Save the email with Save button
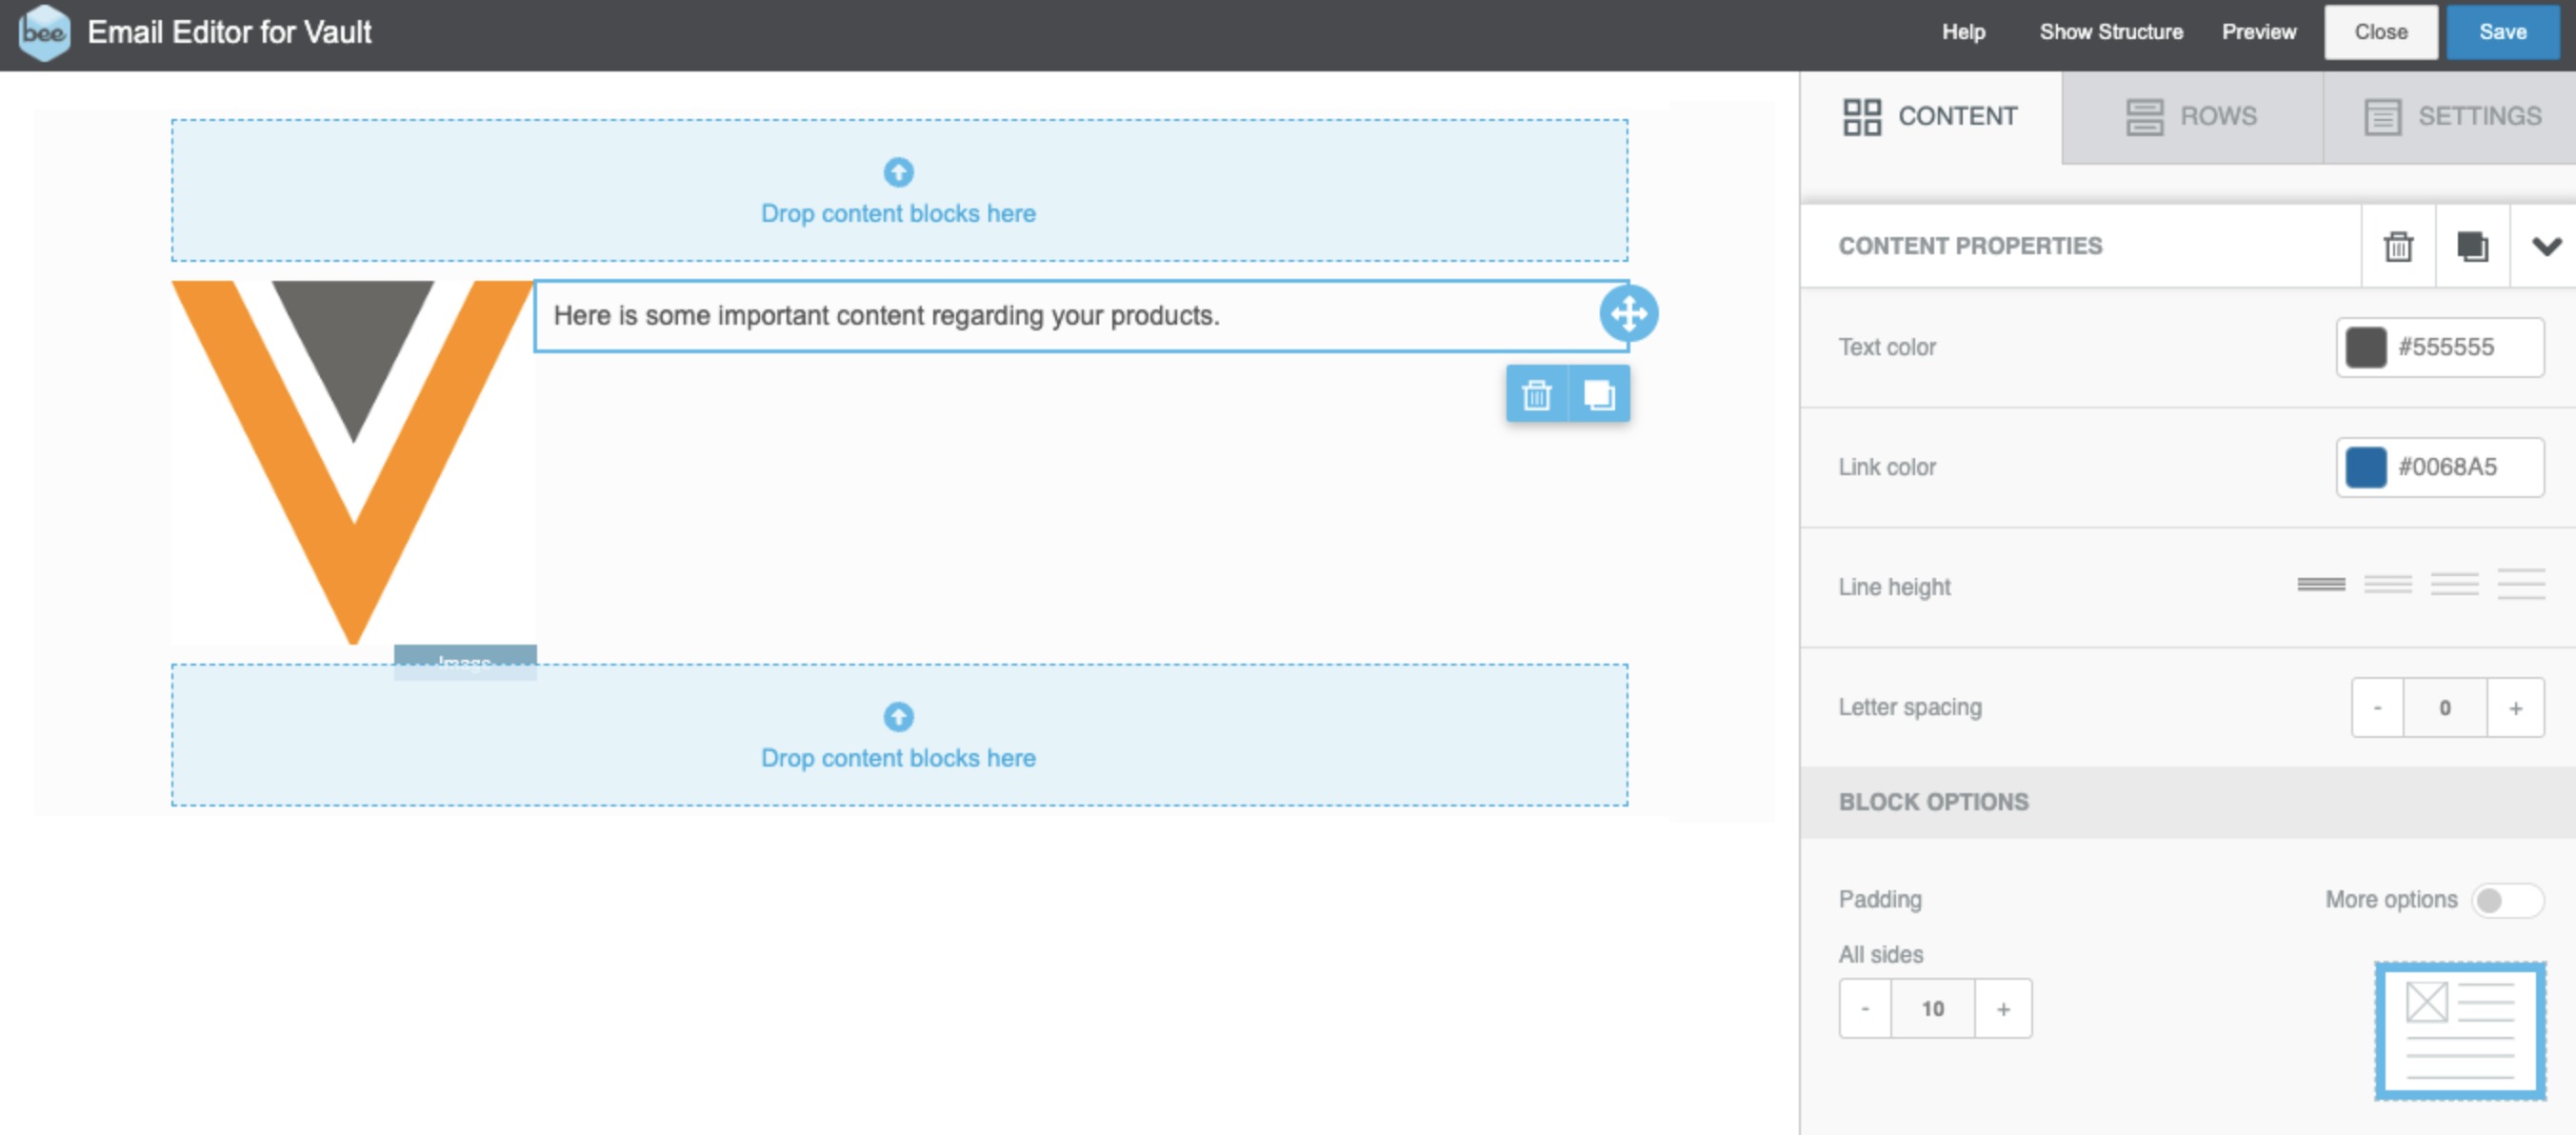Viewport: 2576px width, 1135px height. click(x=2502, y=32)
